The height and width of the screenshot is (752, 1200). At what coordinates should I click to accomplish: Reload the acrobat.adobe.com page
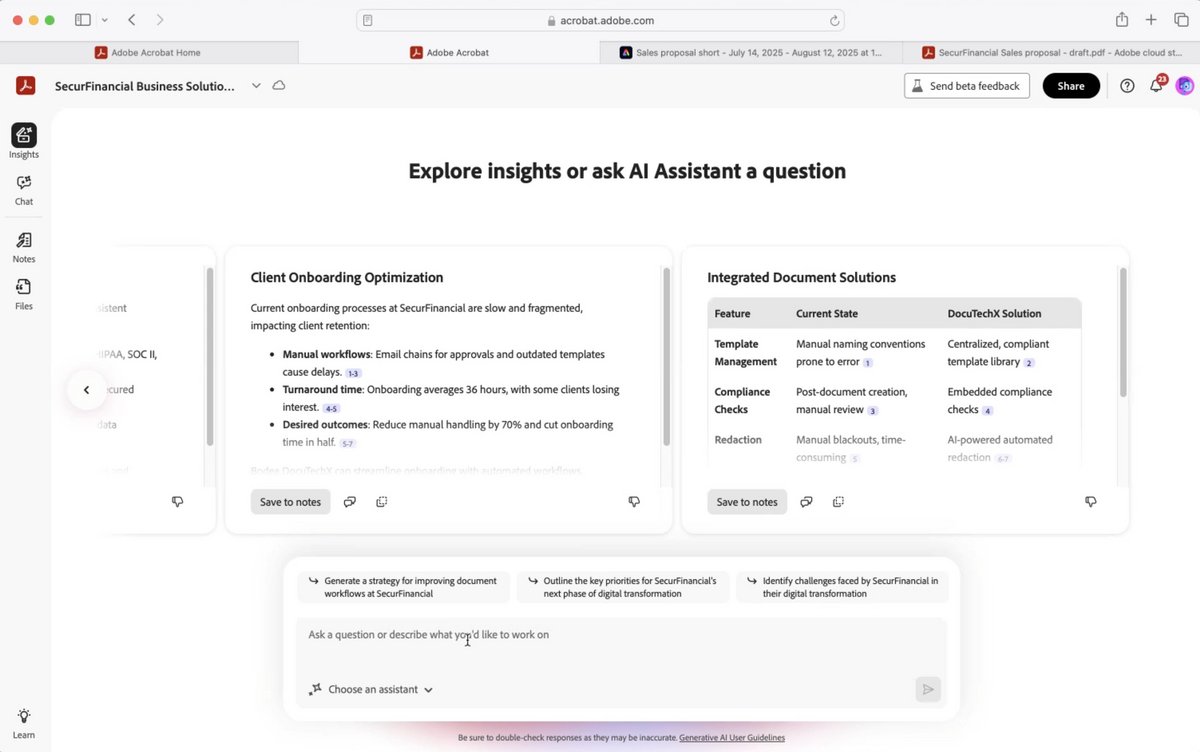click(x=834, y=20)
